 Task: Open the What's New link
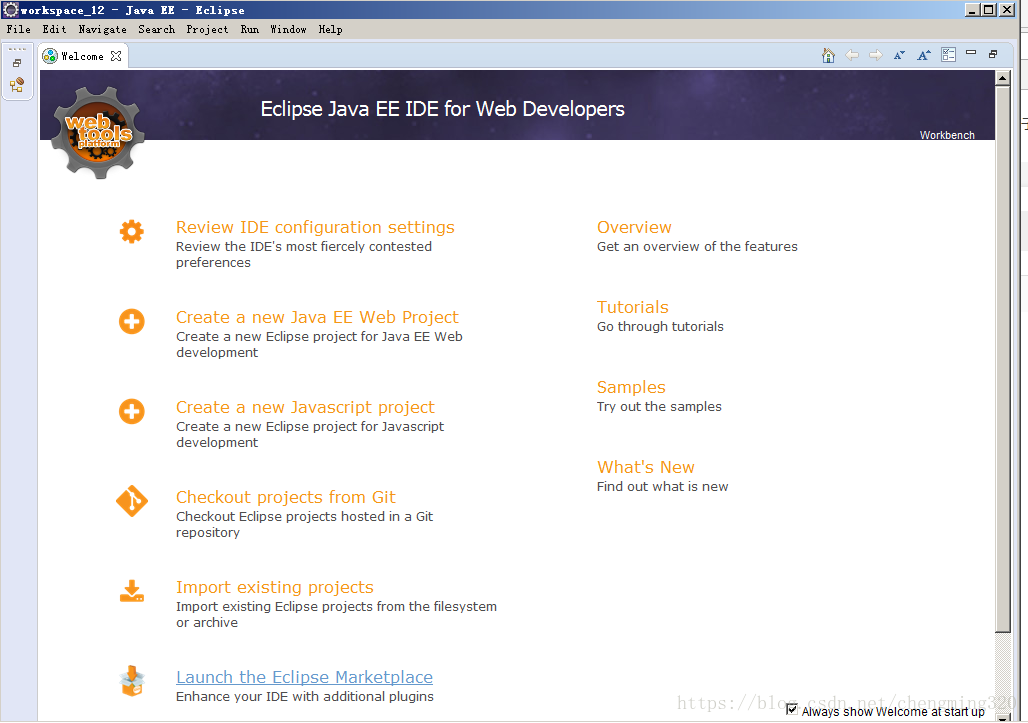tap(645, 467)
